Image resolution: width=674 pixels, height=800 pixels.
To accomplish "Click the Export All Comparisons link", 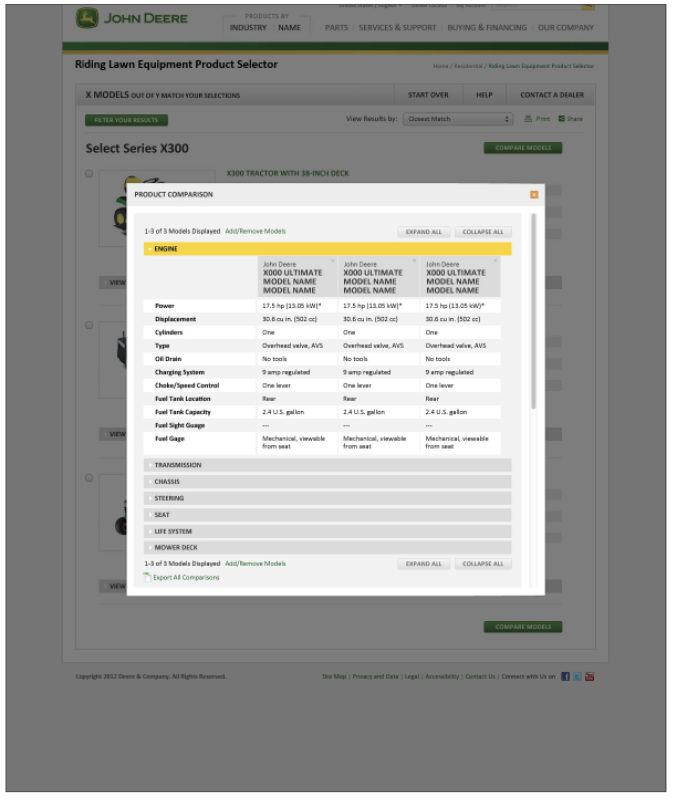I will [x=186, y=577].
